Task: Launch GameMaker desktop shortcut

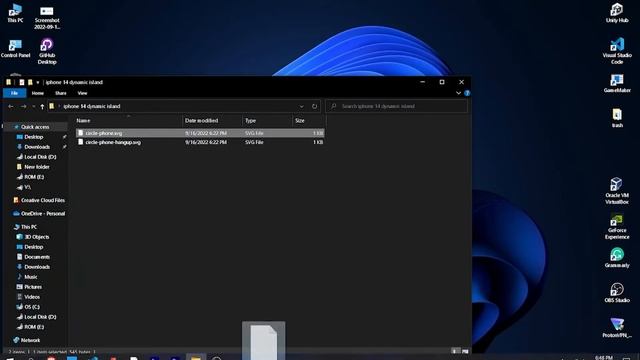Action: click(617, 83)
